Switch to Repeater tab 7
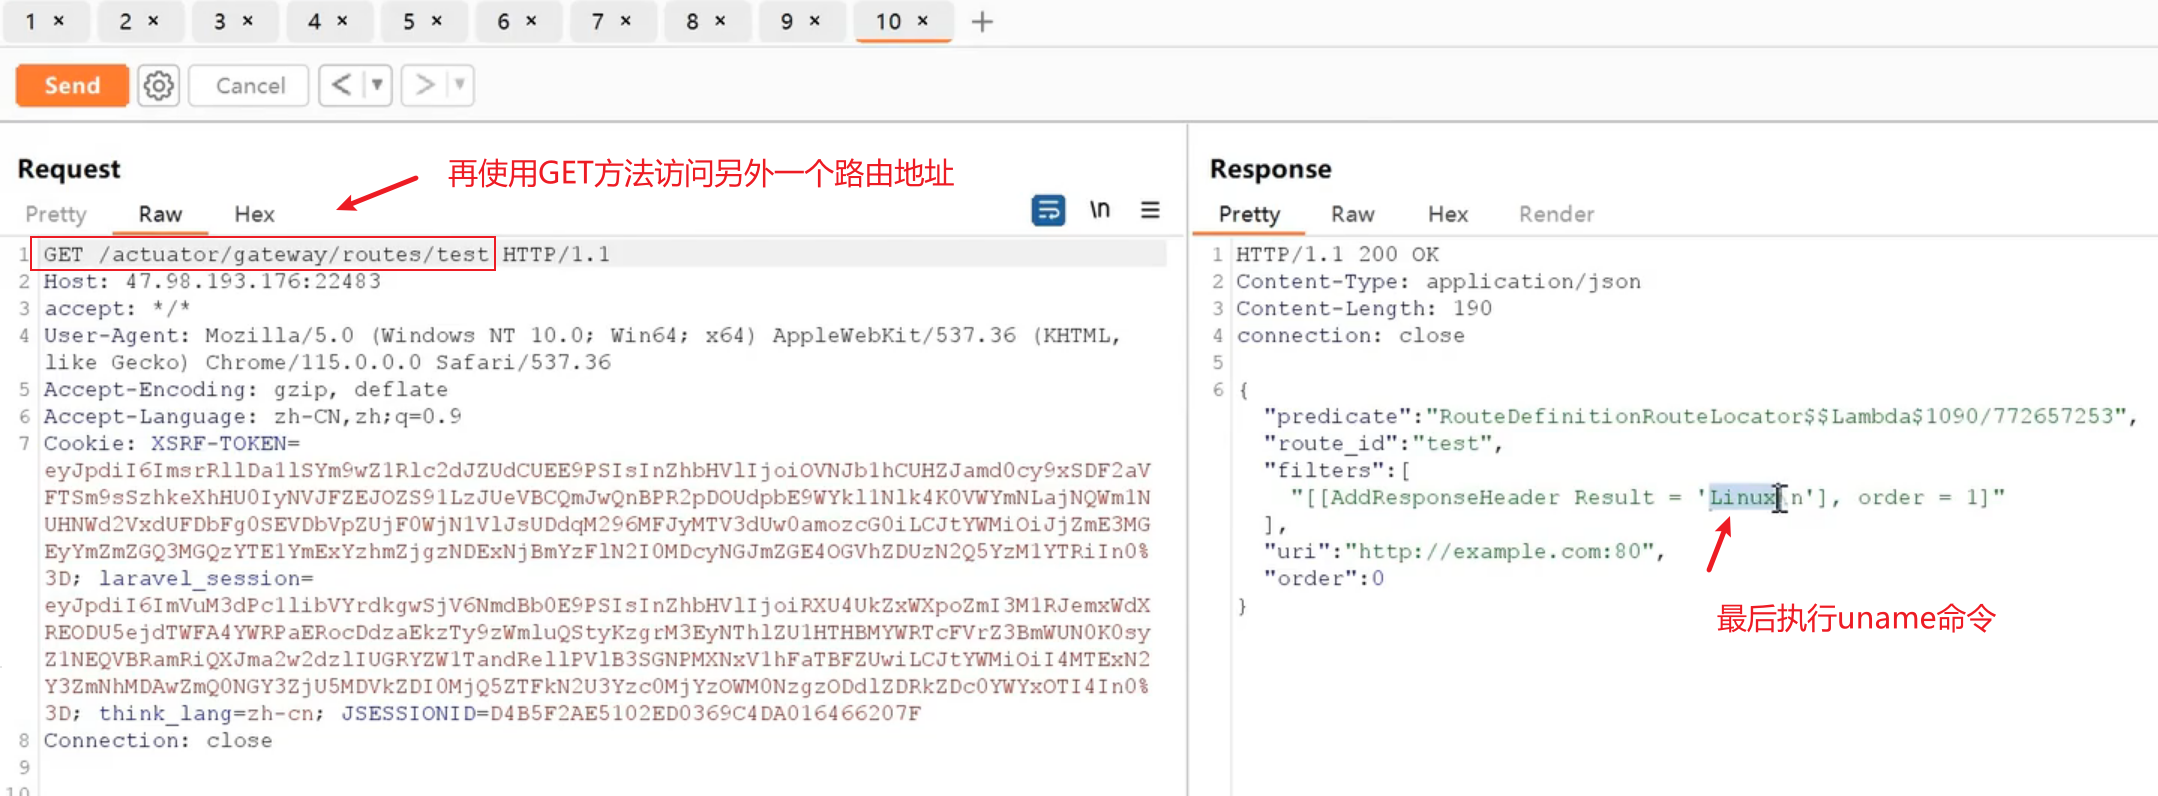This screenshot has height=796, width=2158. (598, 22)
